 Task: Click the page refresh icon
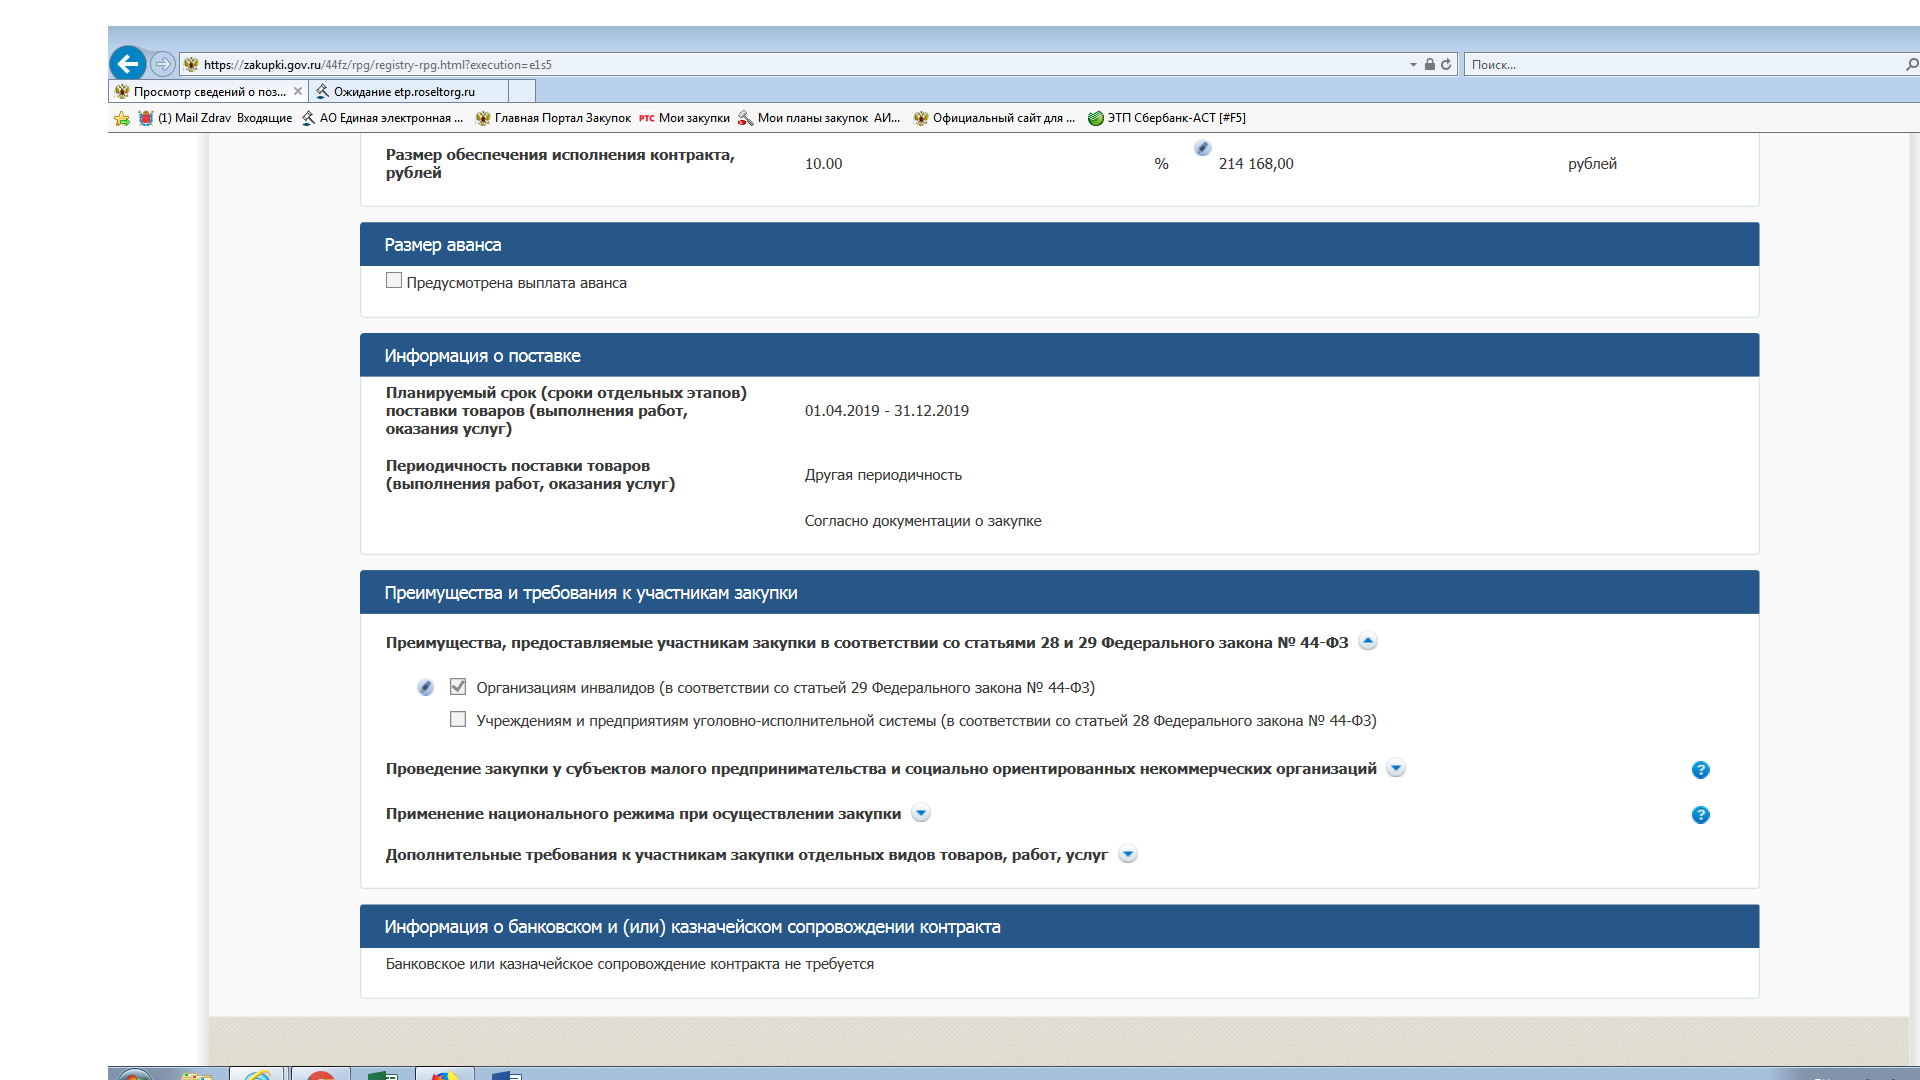1446,64
